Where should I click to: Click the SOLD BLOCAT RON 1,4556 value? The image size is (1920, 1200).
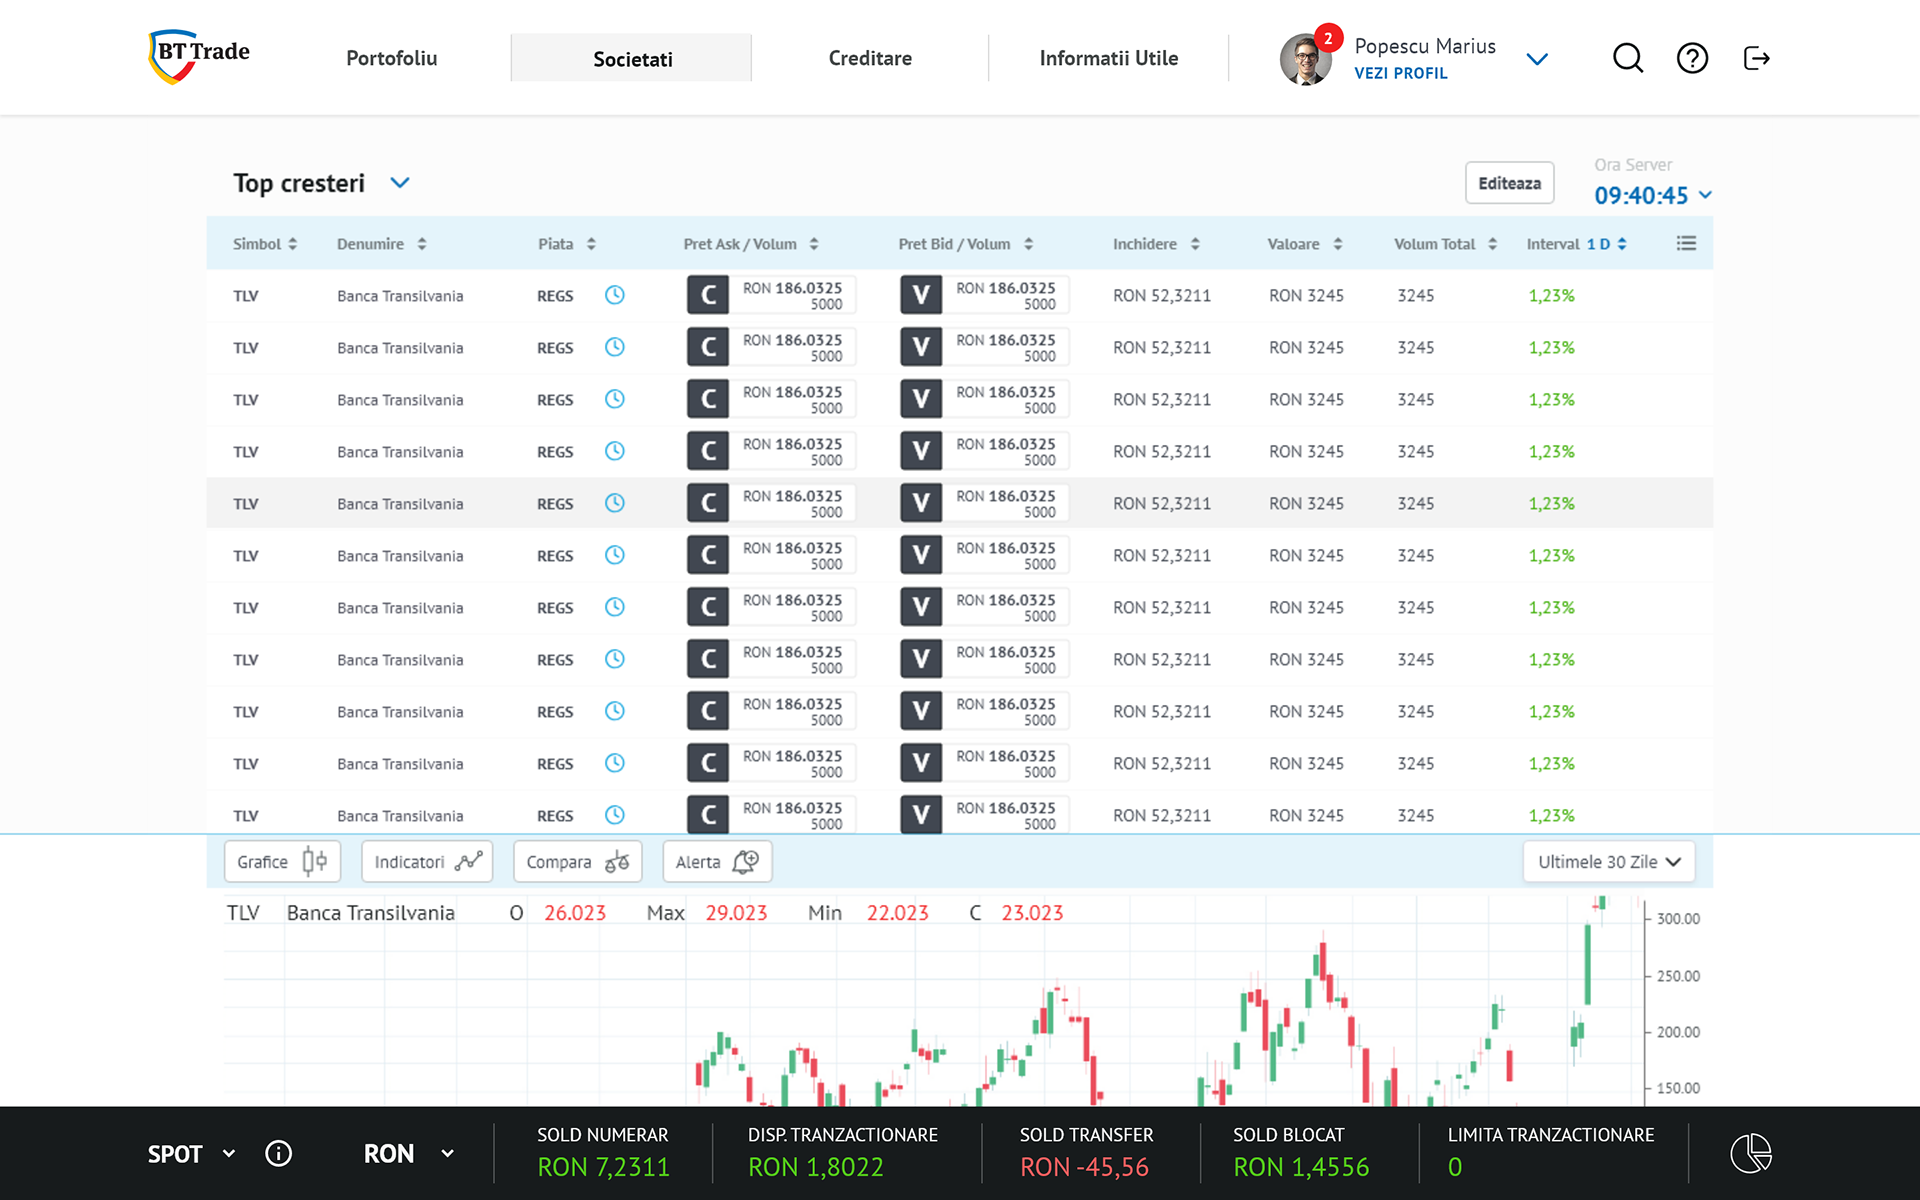(1301, 1167)
